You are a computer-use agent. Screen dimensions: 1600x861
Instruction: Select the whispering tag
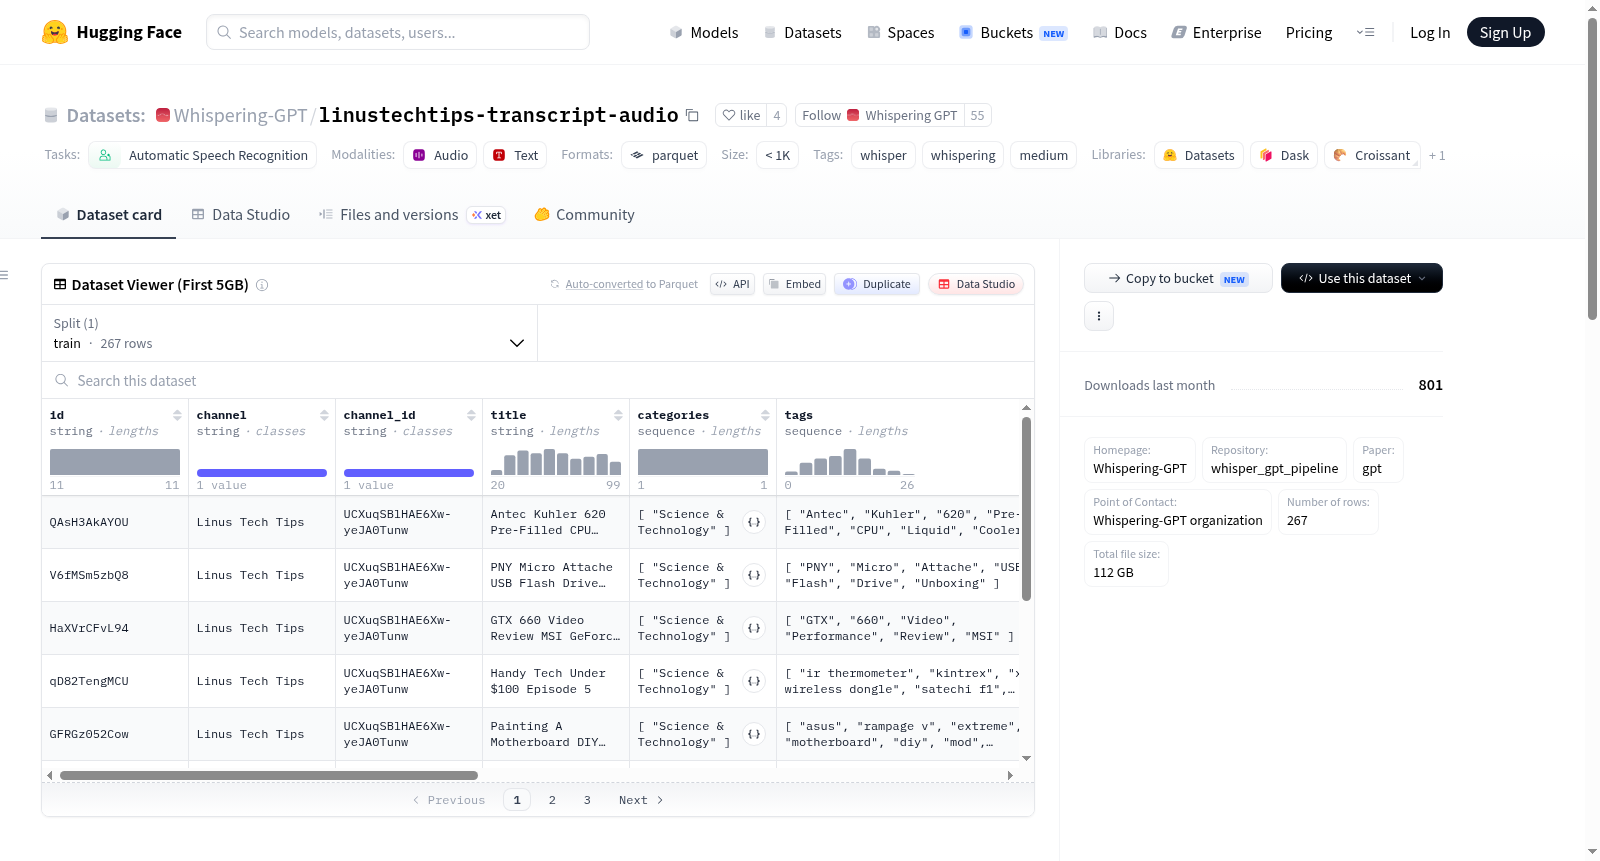coord(963,155)
